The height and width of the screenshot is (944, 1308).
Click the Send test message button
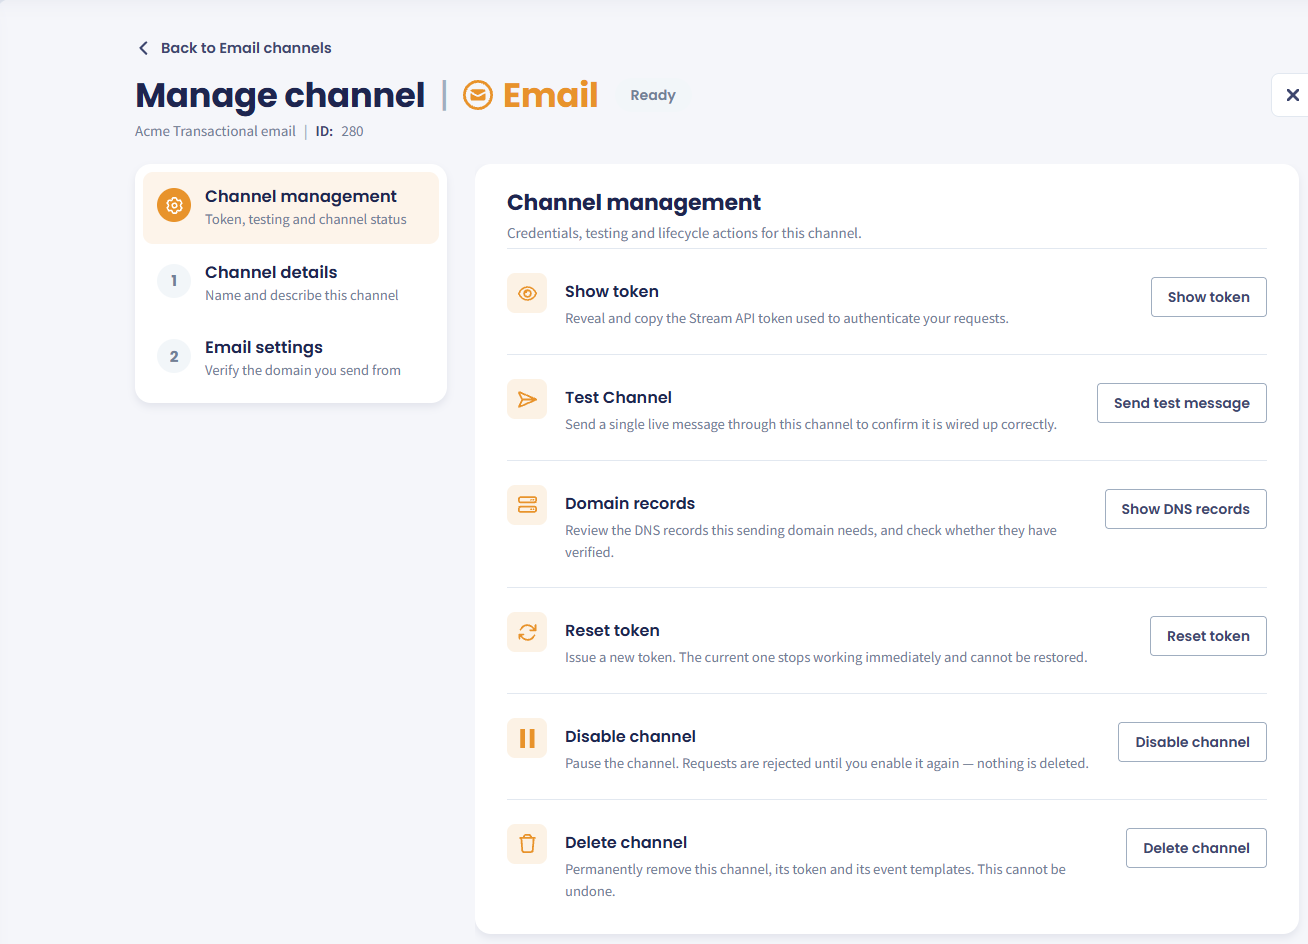click(x=1181, y=403)
